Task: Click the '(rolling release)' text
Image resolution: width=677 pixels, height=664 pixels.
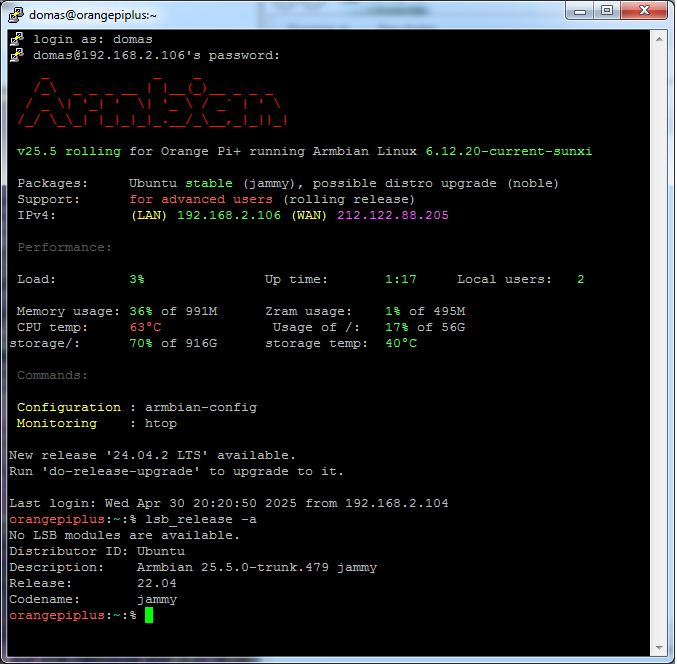Action: (x=348, y=199)
